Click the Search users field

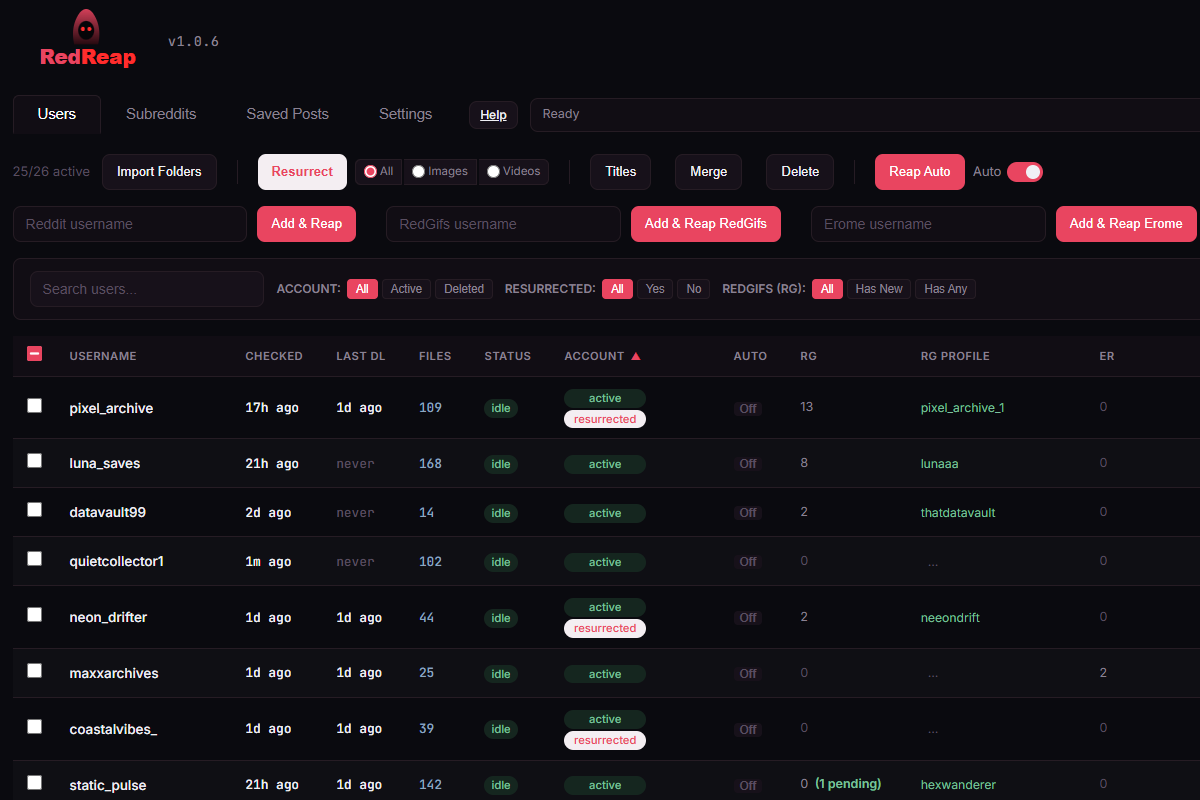(146, 288)
